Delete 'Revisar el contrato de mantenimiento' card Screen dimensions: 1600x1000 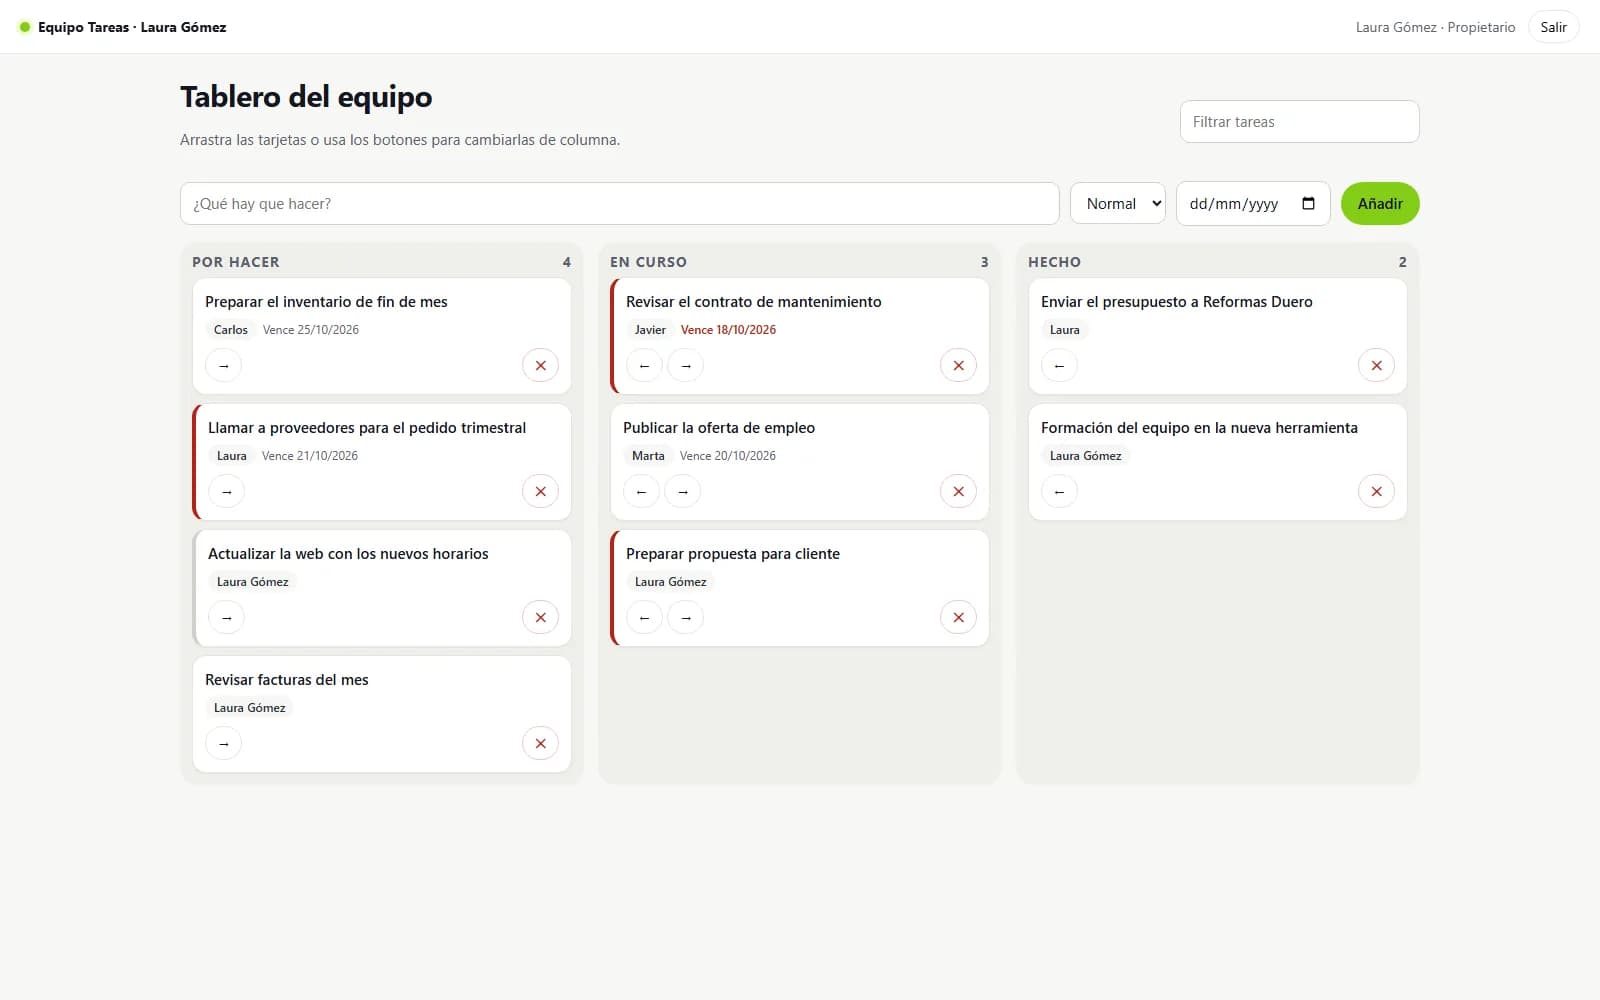coord(958,366)
